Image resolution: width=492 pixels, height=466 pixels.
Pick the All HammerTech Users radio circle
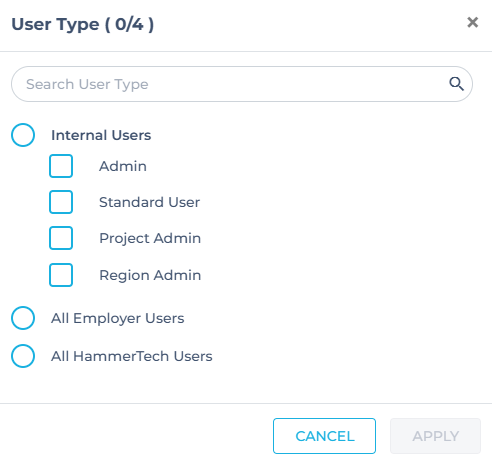23,356
